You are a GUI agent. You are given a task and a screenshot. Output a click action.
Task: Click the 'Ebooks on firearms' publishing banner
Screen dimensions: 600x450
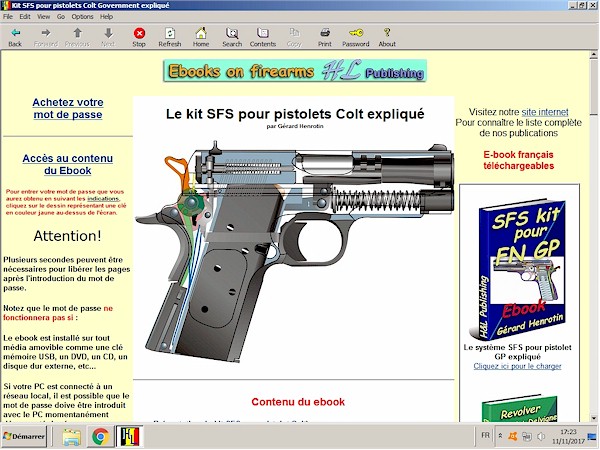(x=295, y=71)
